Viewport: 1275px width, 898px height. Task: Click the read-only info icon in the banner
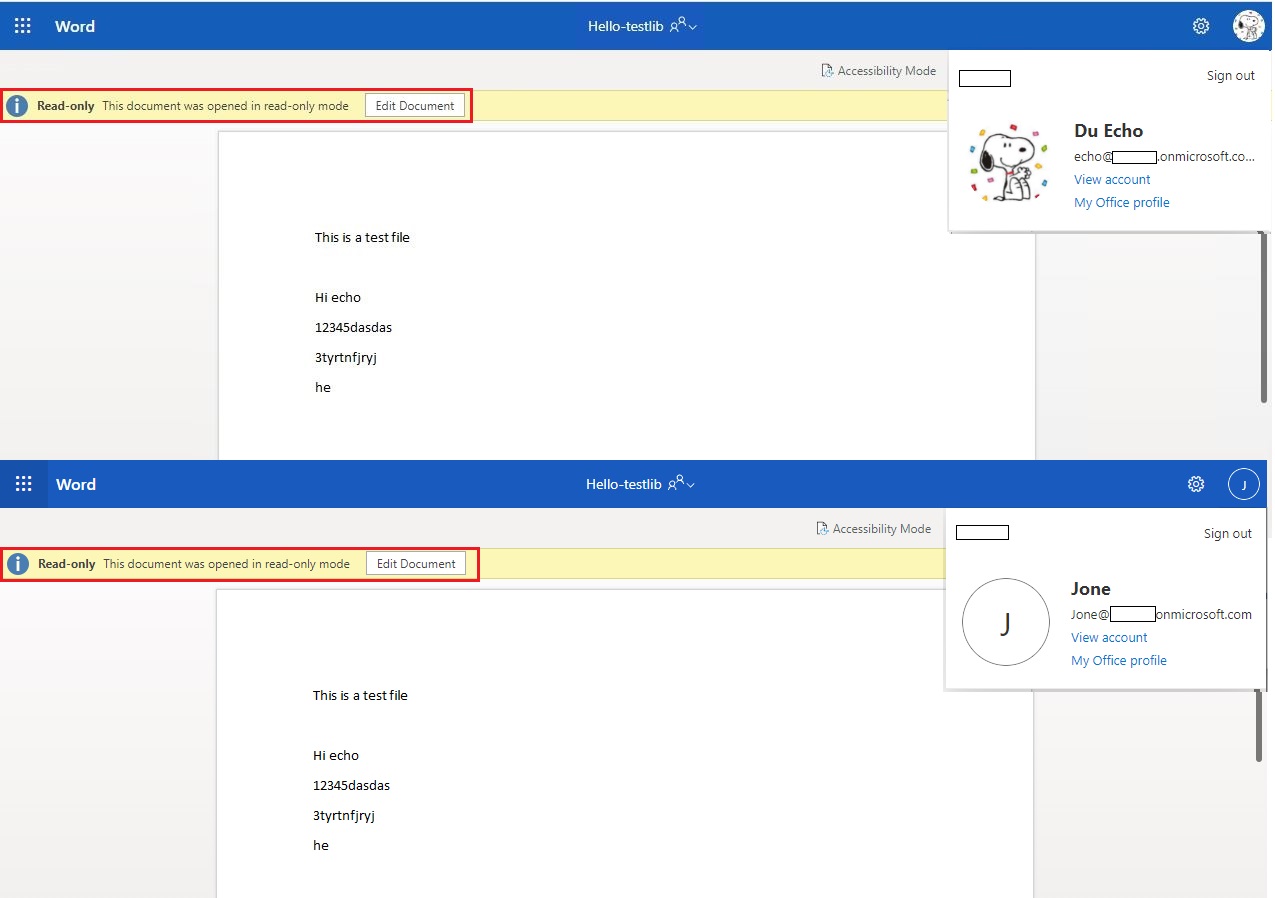tap(17, 104)
